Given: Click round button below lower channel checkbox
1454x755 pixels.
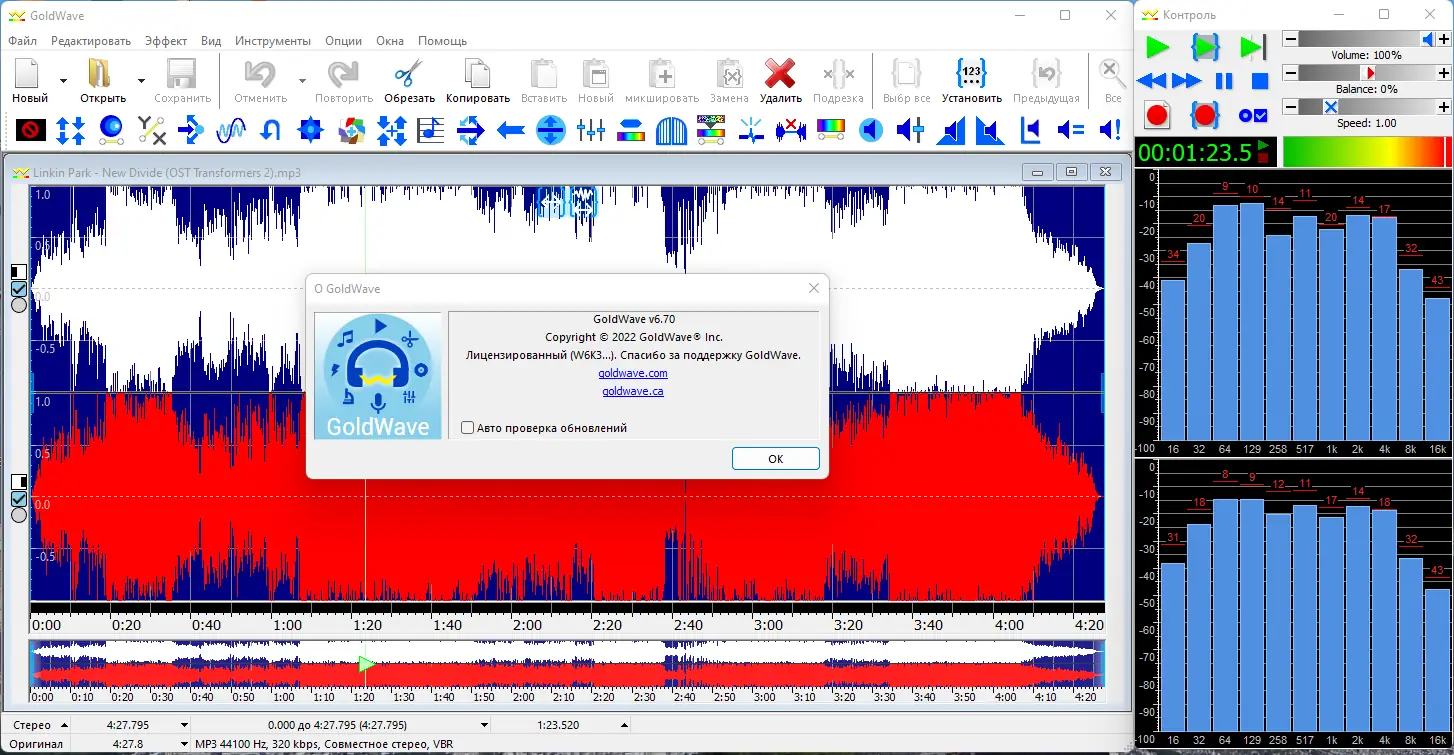Looking at the screenshot, I should coord(18,515).
